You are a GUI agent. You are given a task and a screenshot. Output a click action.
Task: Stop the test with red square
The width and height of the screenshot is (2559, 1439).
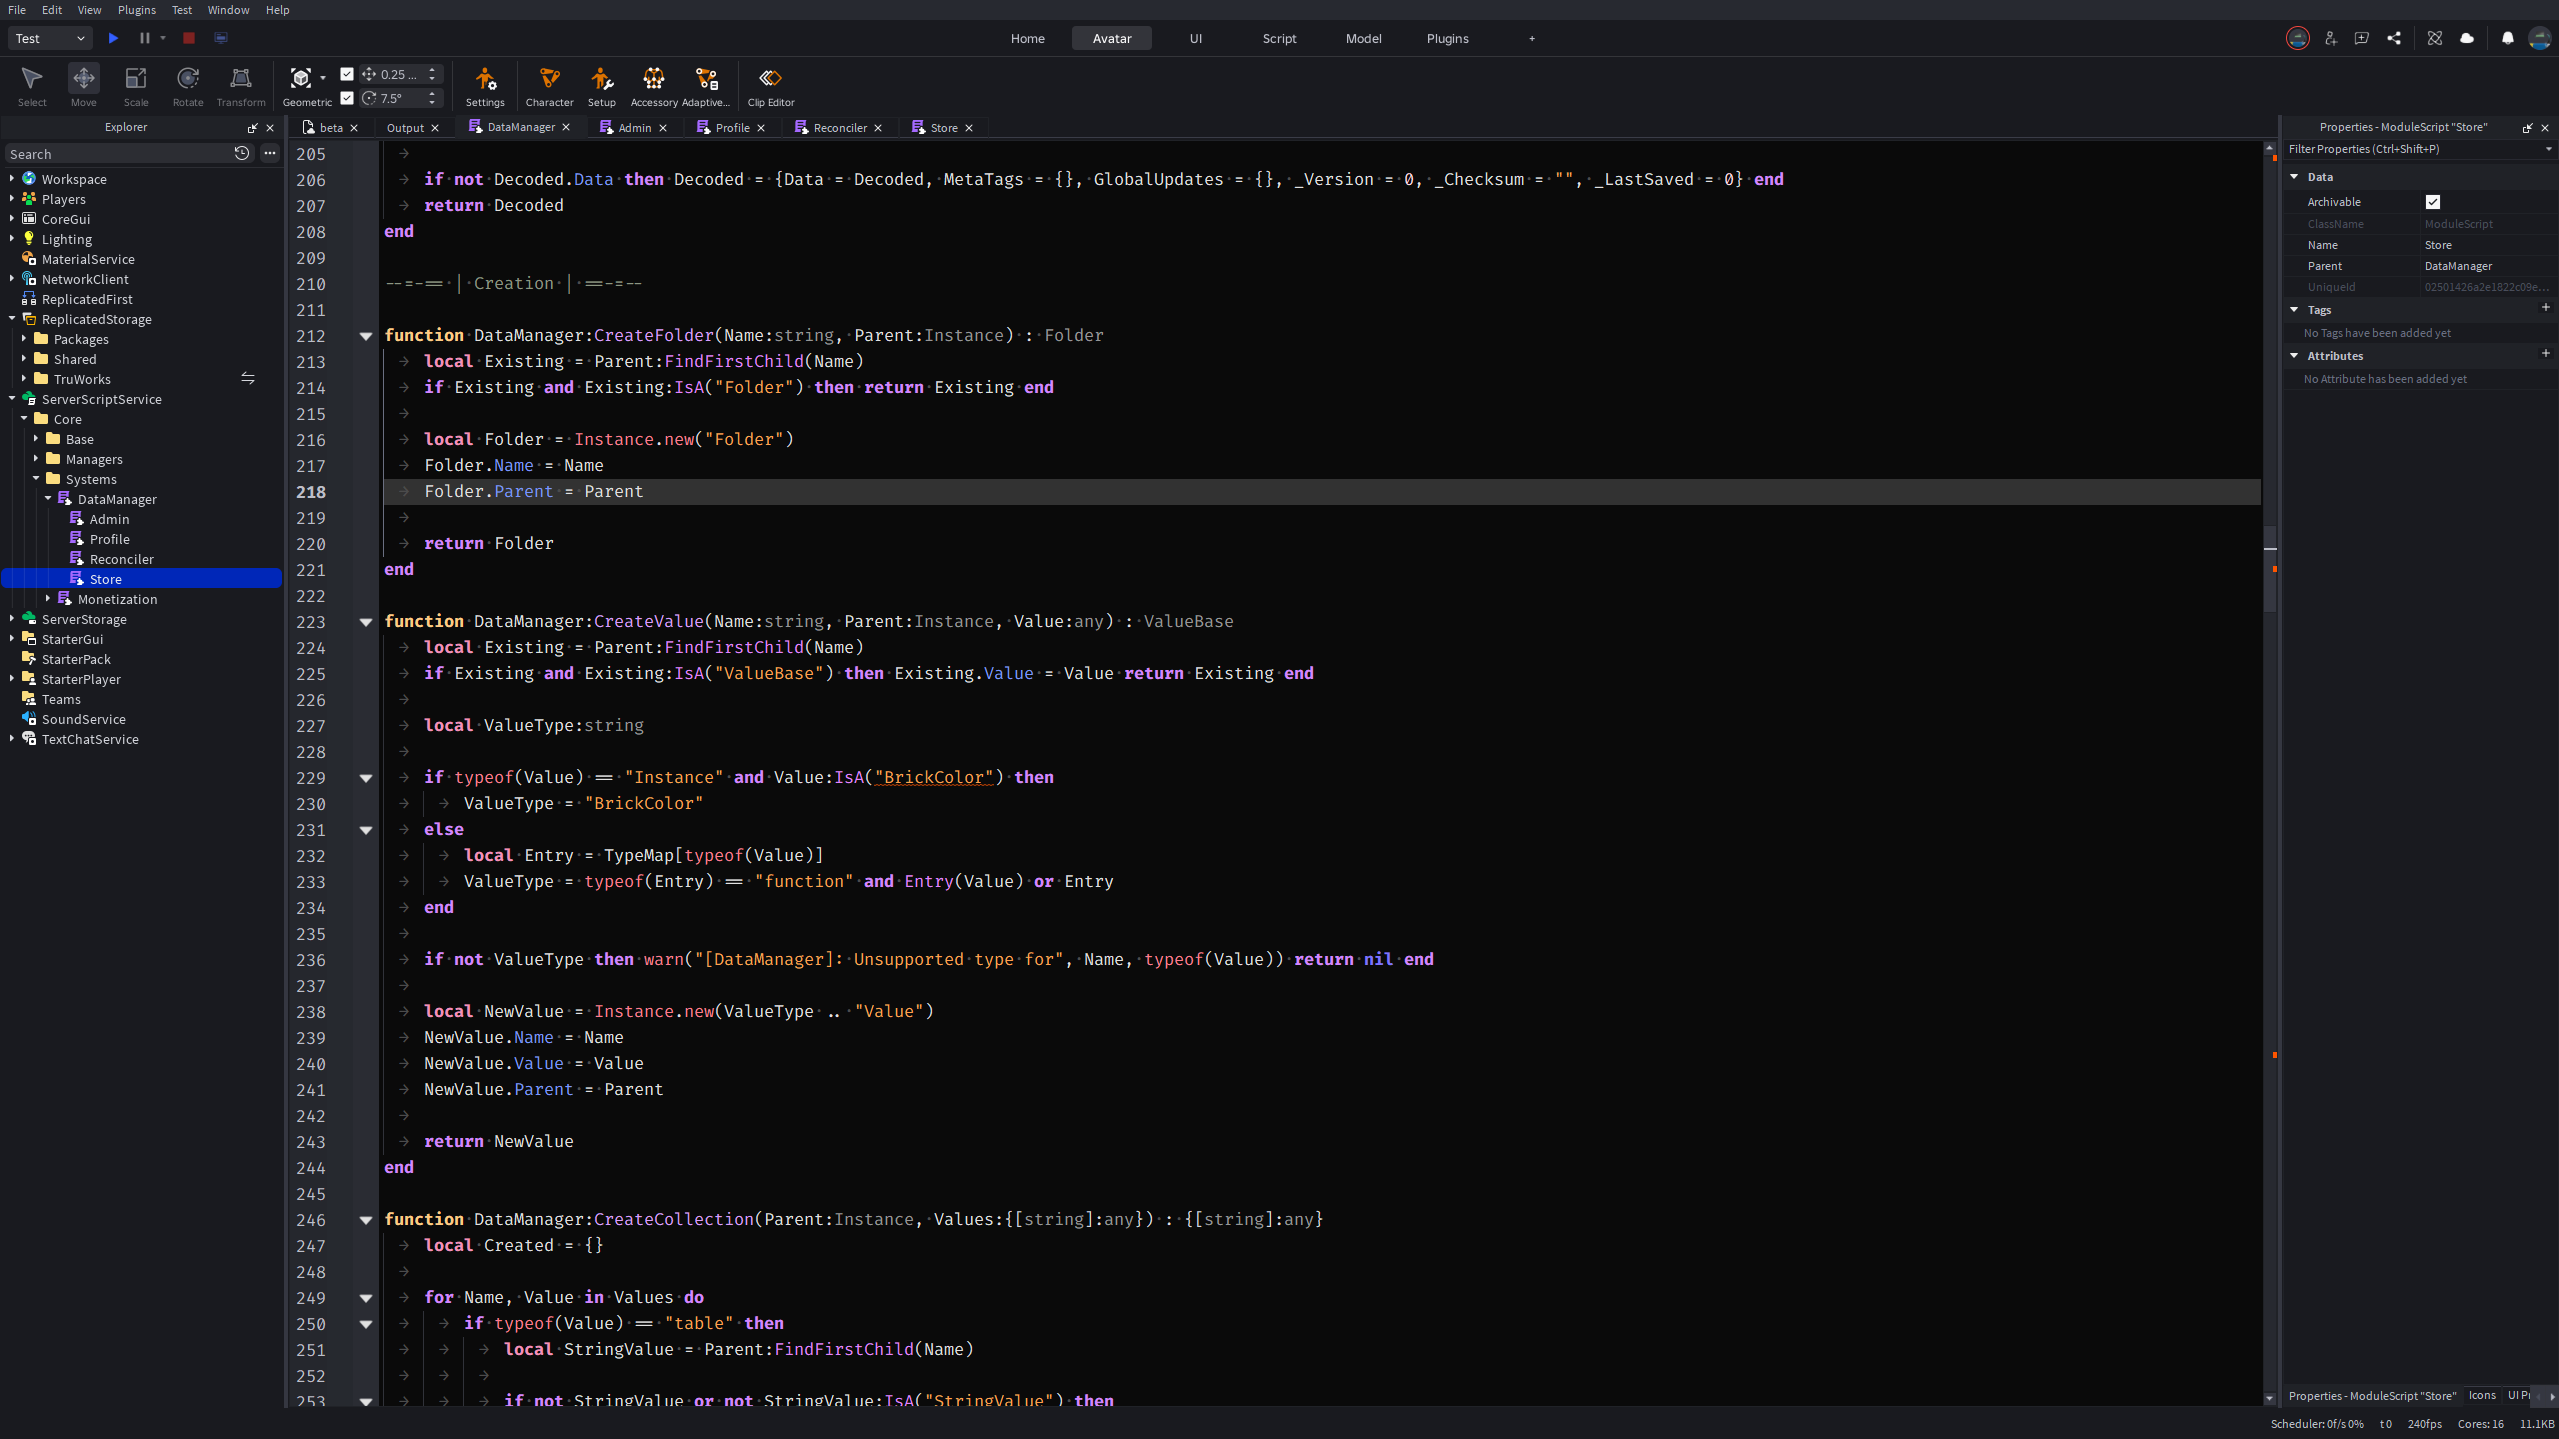(x=188, y=38)
